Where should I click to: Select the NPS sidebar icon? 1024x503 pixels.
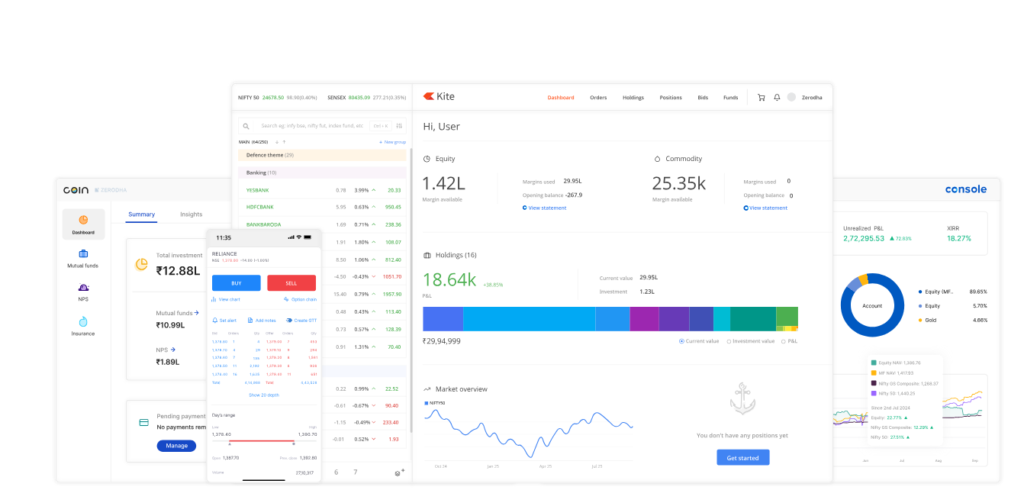click(x=83, y=291)
